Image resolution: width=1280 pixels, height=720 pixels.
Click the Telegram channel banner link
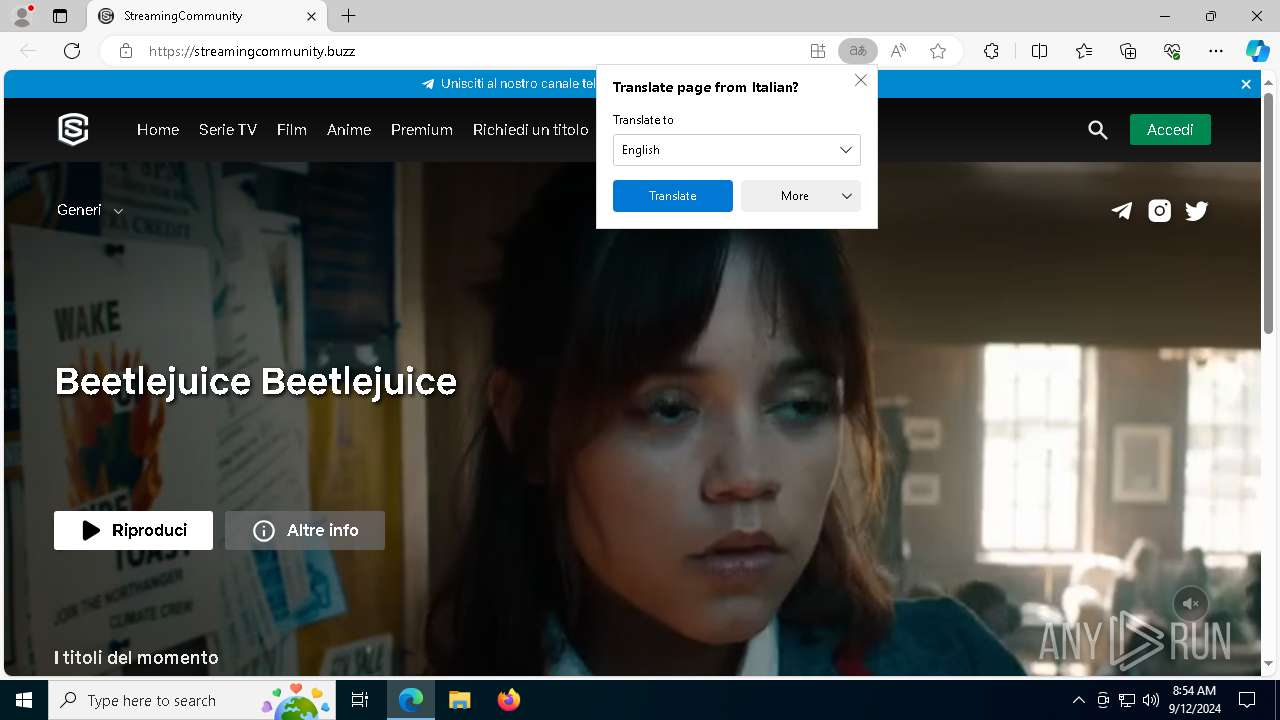pyautogui.click(x=510, y=84)
